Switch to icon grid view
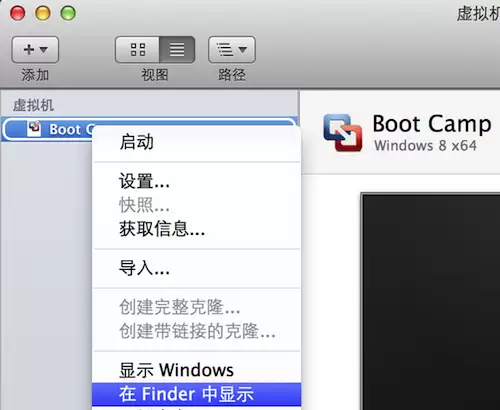 point(137,50)
